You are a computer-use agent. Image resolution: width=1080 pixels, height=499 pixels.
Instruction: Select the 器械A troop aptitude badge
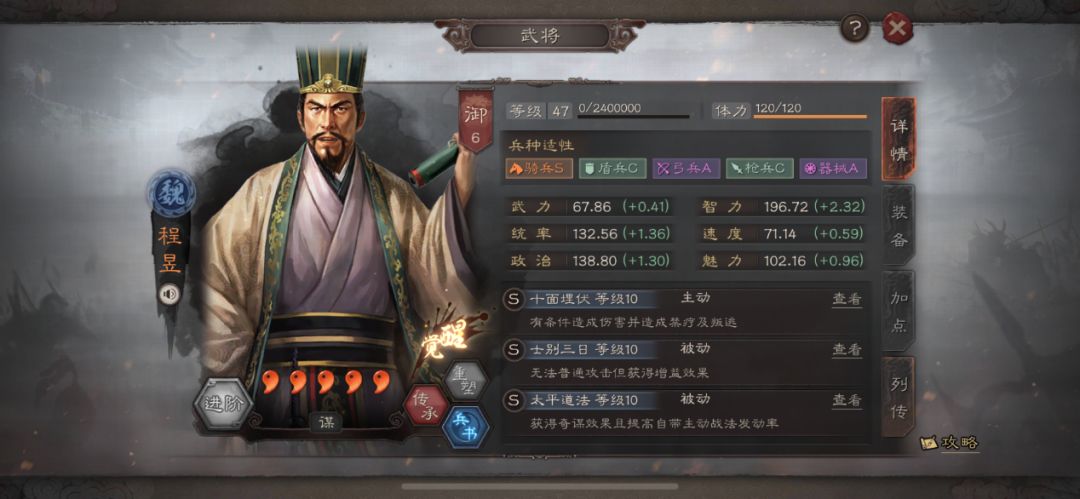[833, 169]
